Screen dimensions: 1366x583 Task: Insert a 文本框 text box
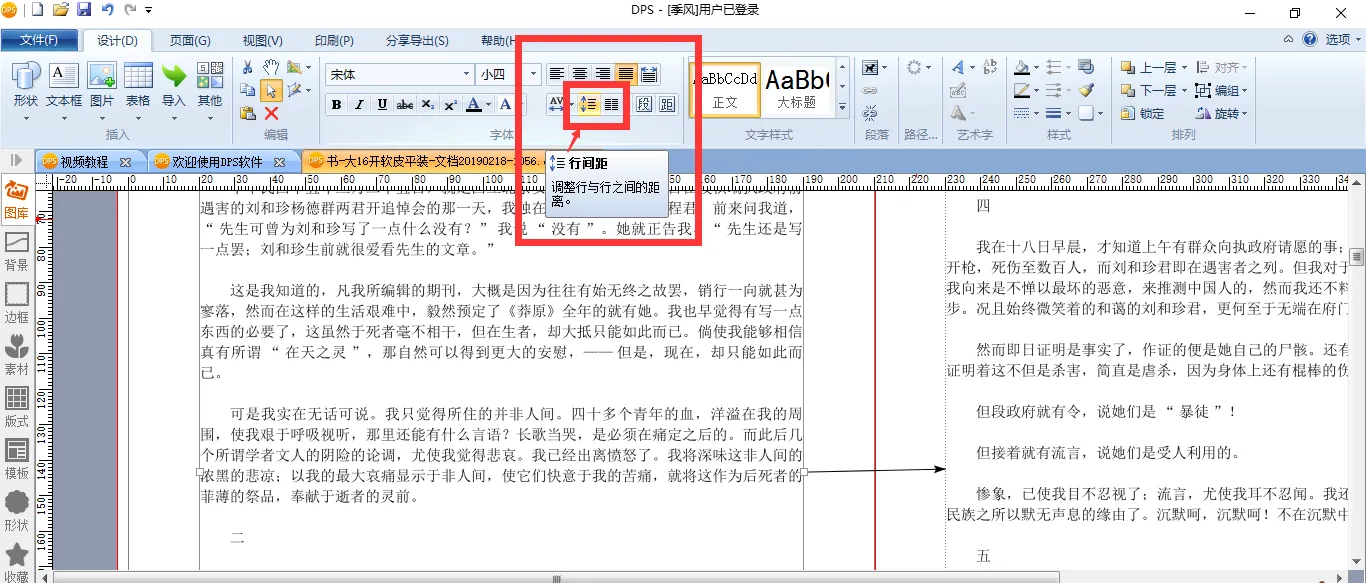(64, 85)
